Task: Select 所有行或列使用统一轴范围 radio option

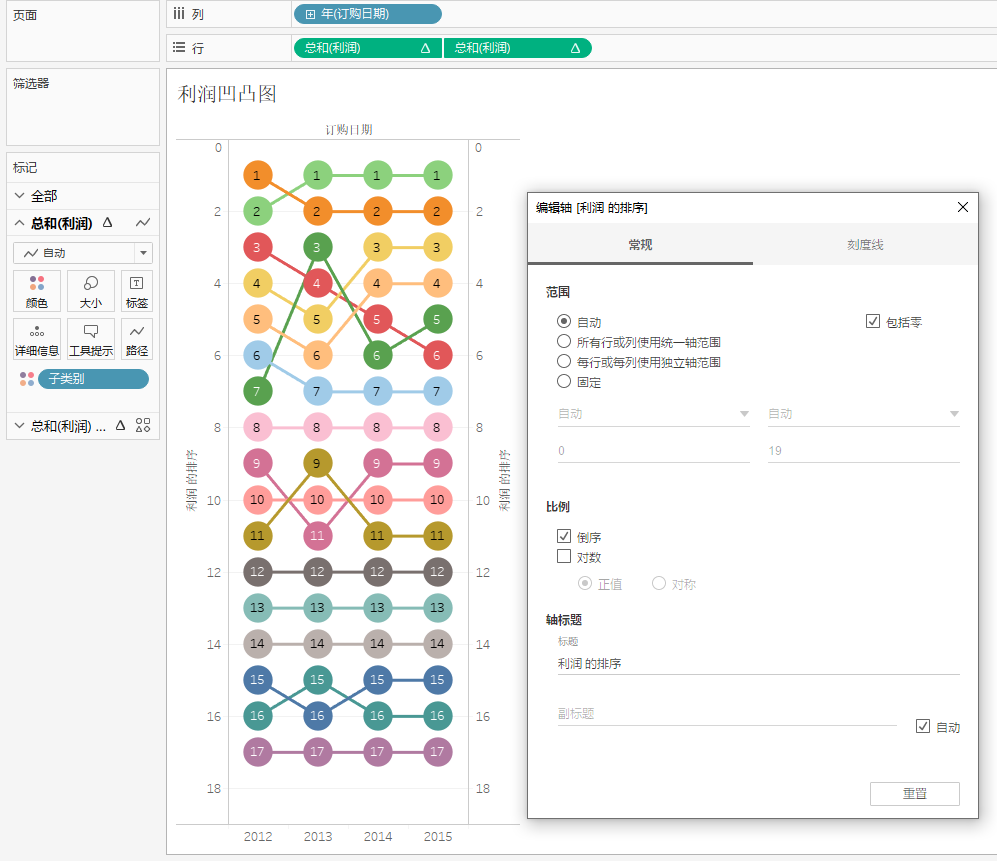Action: tap(563, 341)
